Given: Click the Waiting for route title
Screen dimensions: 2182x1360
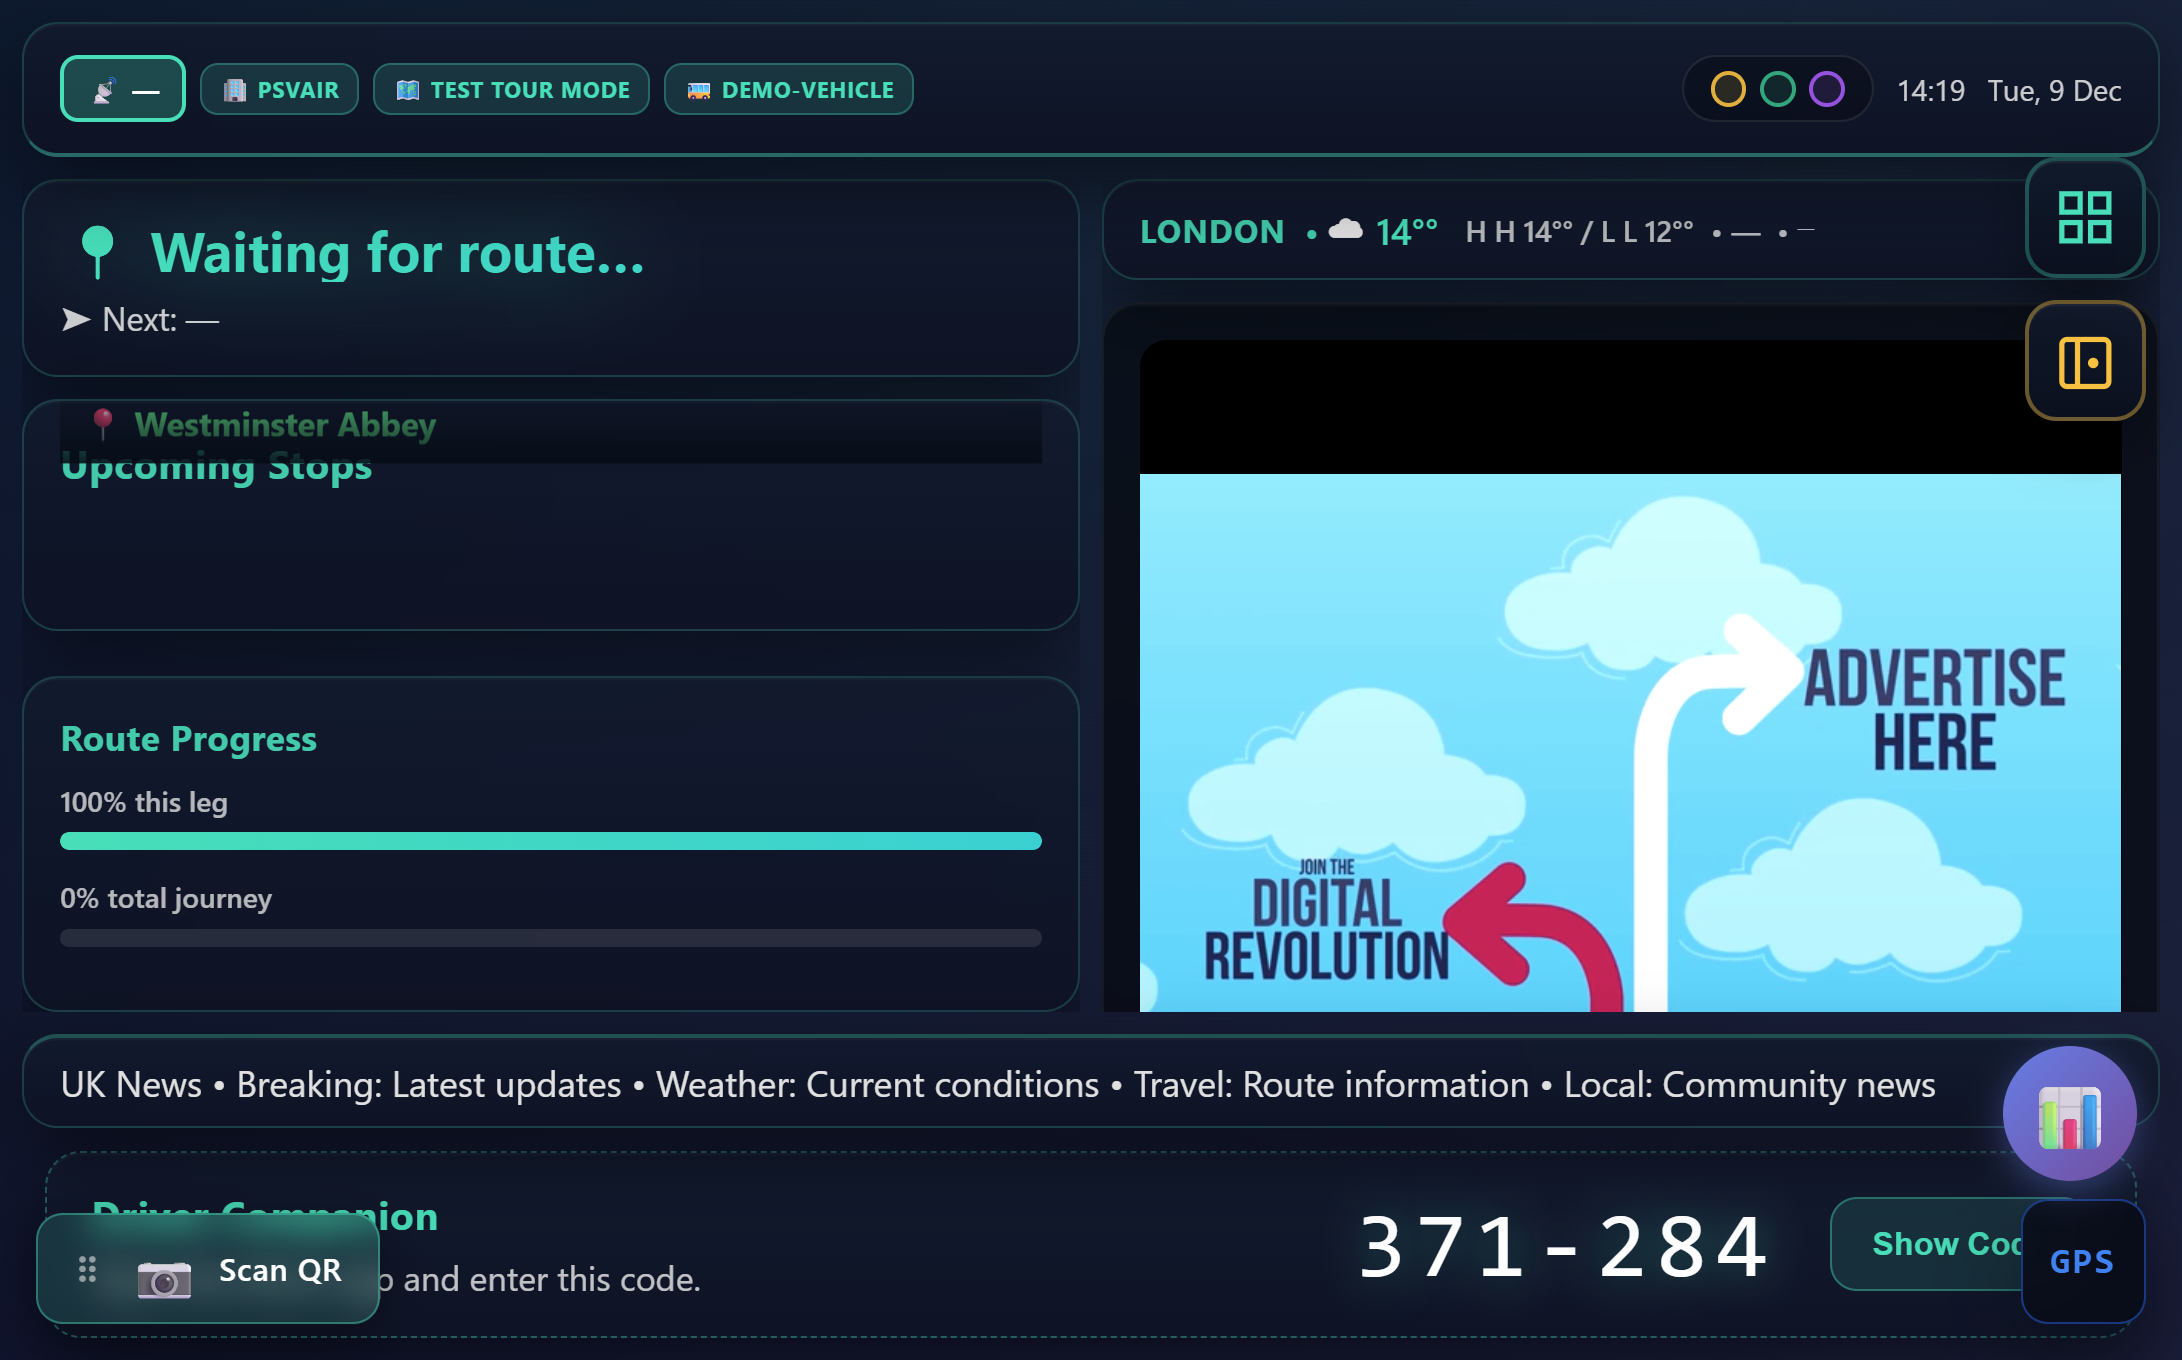Looking at the screenshot, I should coord(398,253).
